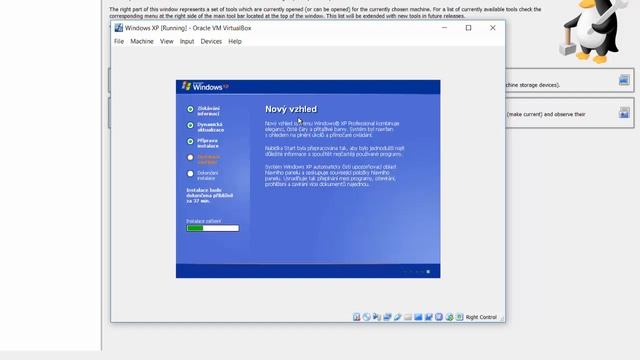Click the storage devices description in background Manager
Image resolution: width=640 pixels, height=360 pixels.
point(533,85)
